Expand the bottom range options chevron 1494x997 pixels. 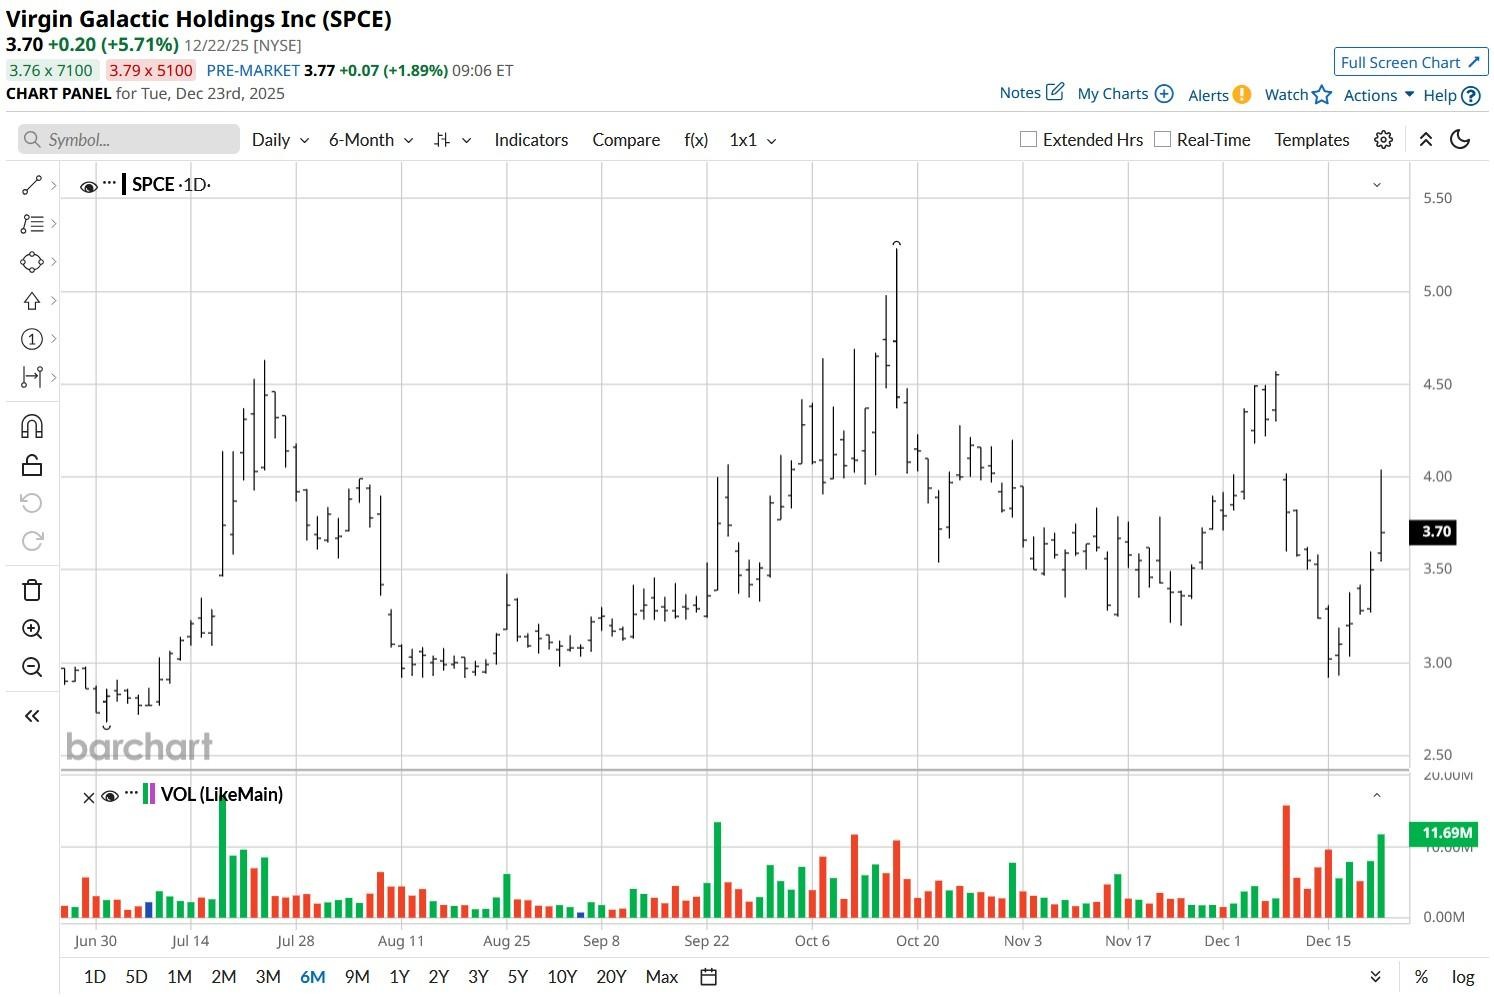pos(1376,977)
